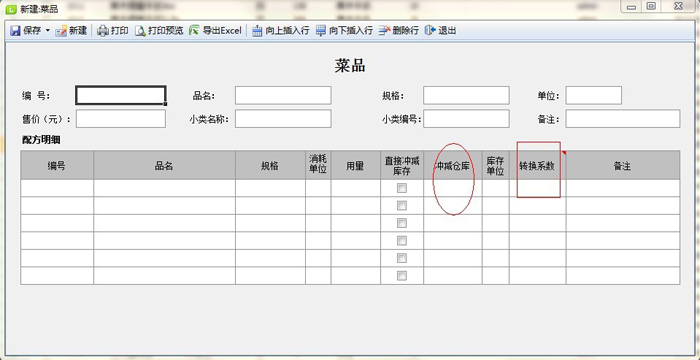
Task: Click the 转换系数 column header
Action: click(x=538, y=165)
